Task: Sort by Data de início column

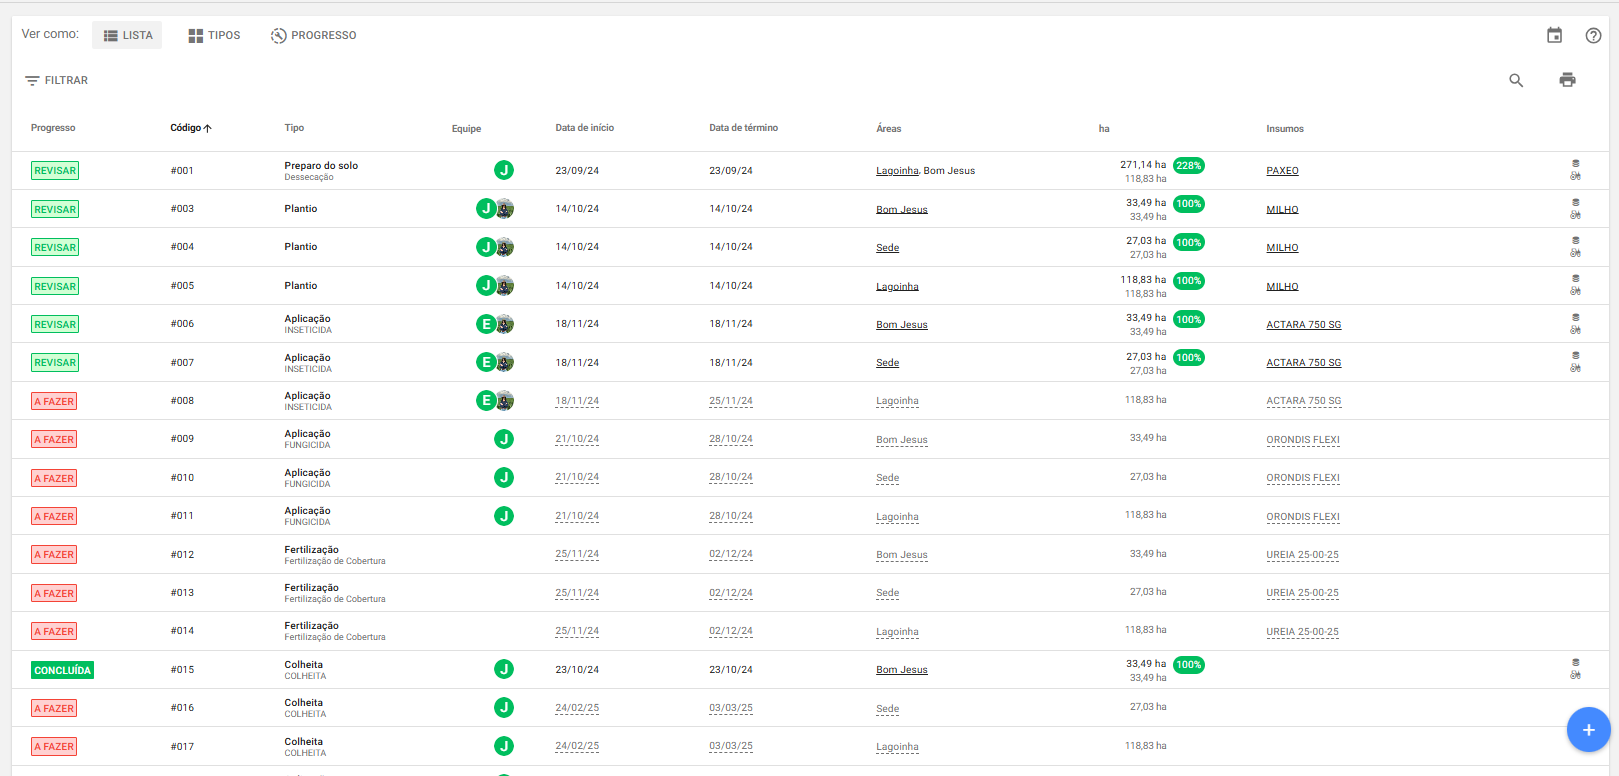Action: pos(584,128)
